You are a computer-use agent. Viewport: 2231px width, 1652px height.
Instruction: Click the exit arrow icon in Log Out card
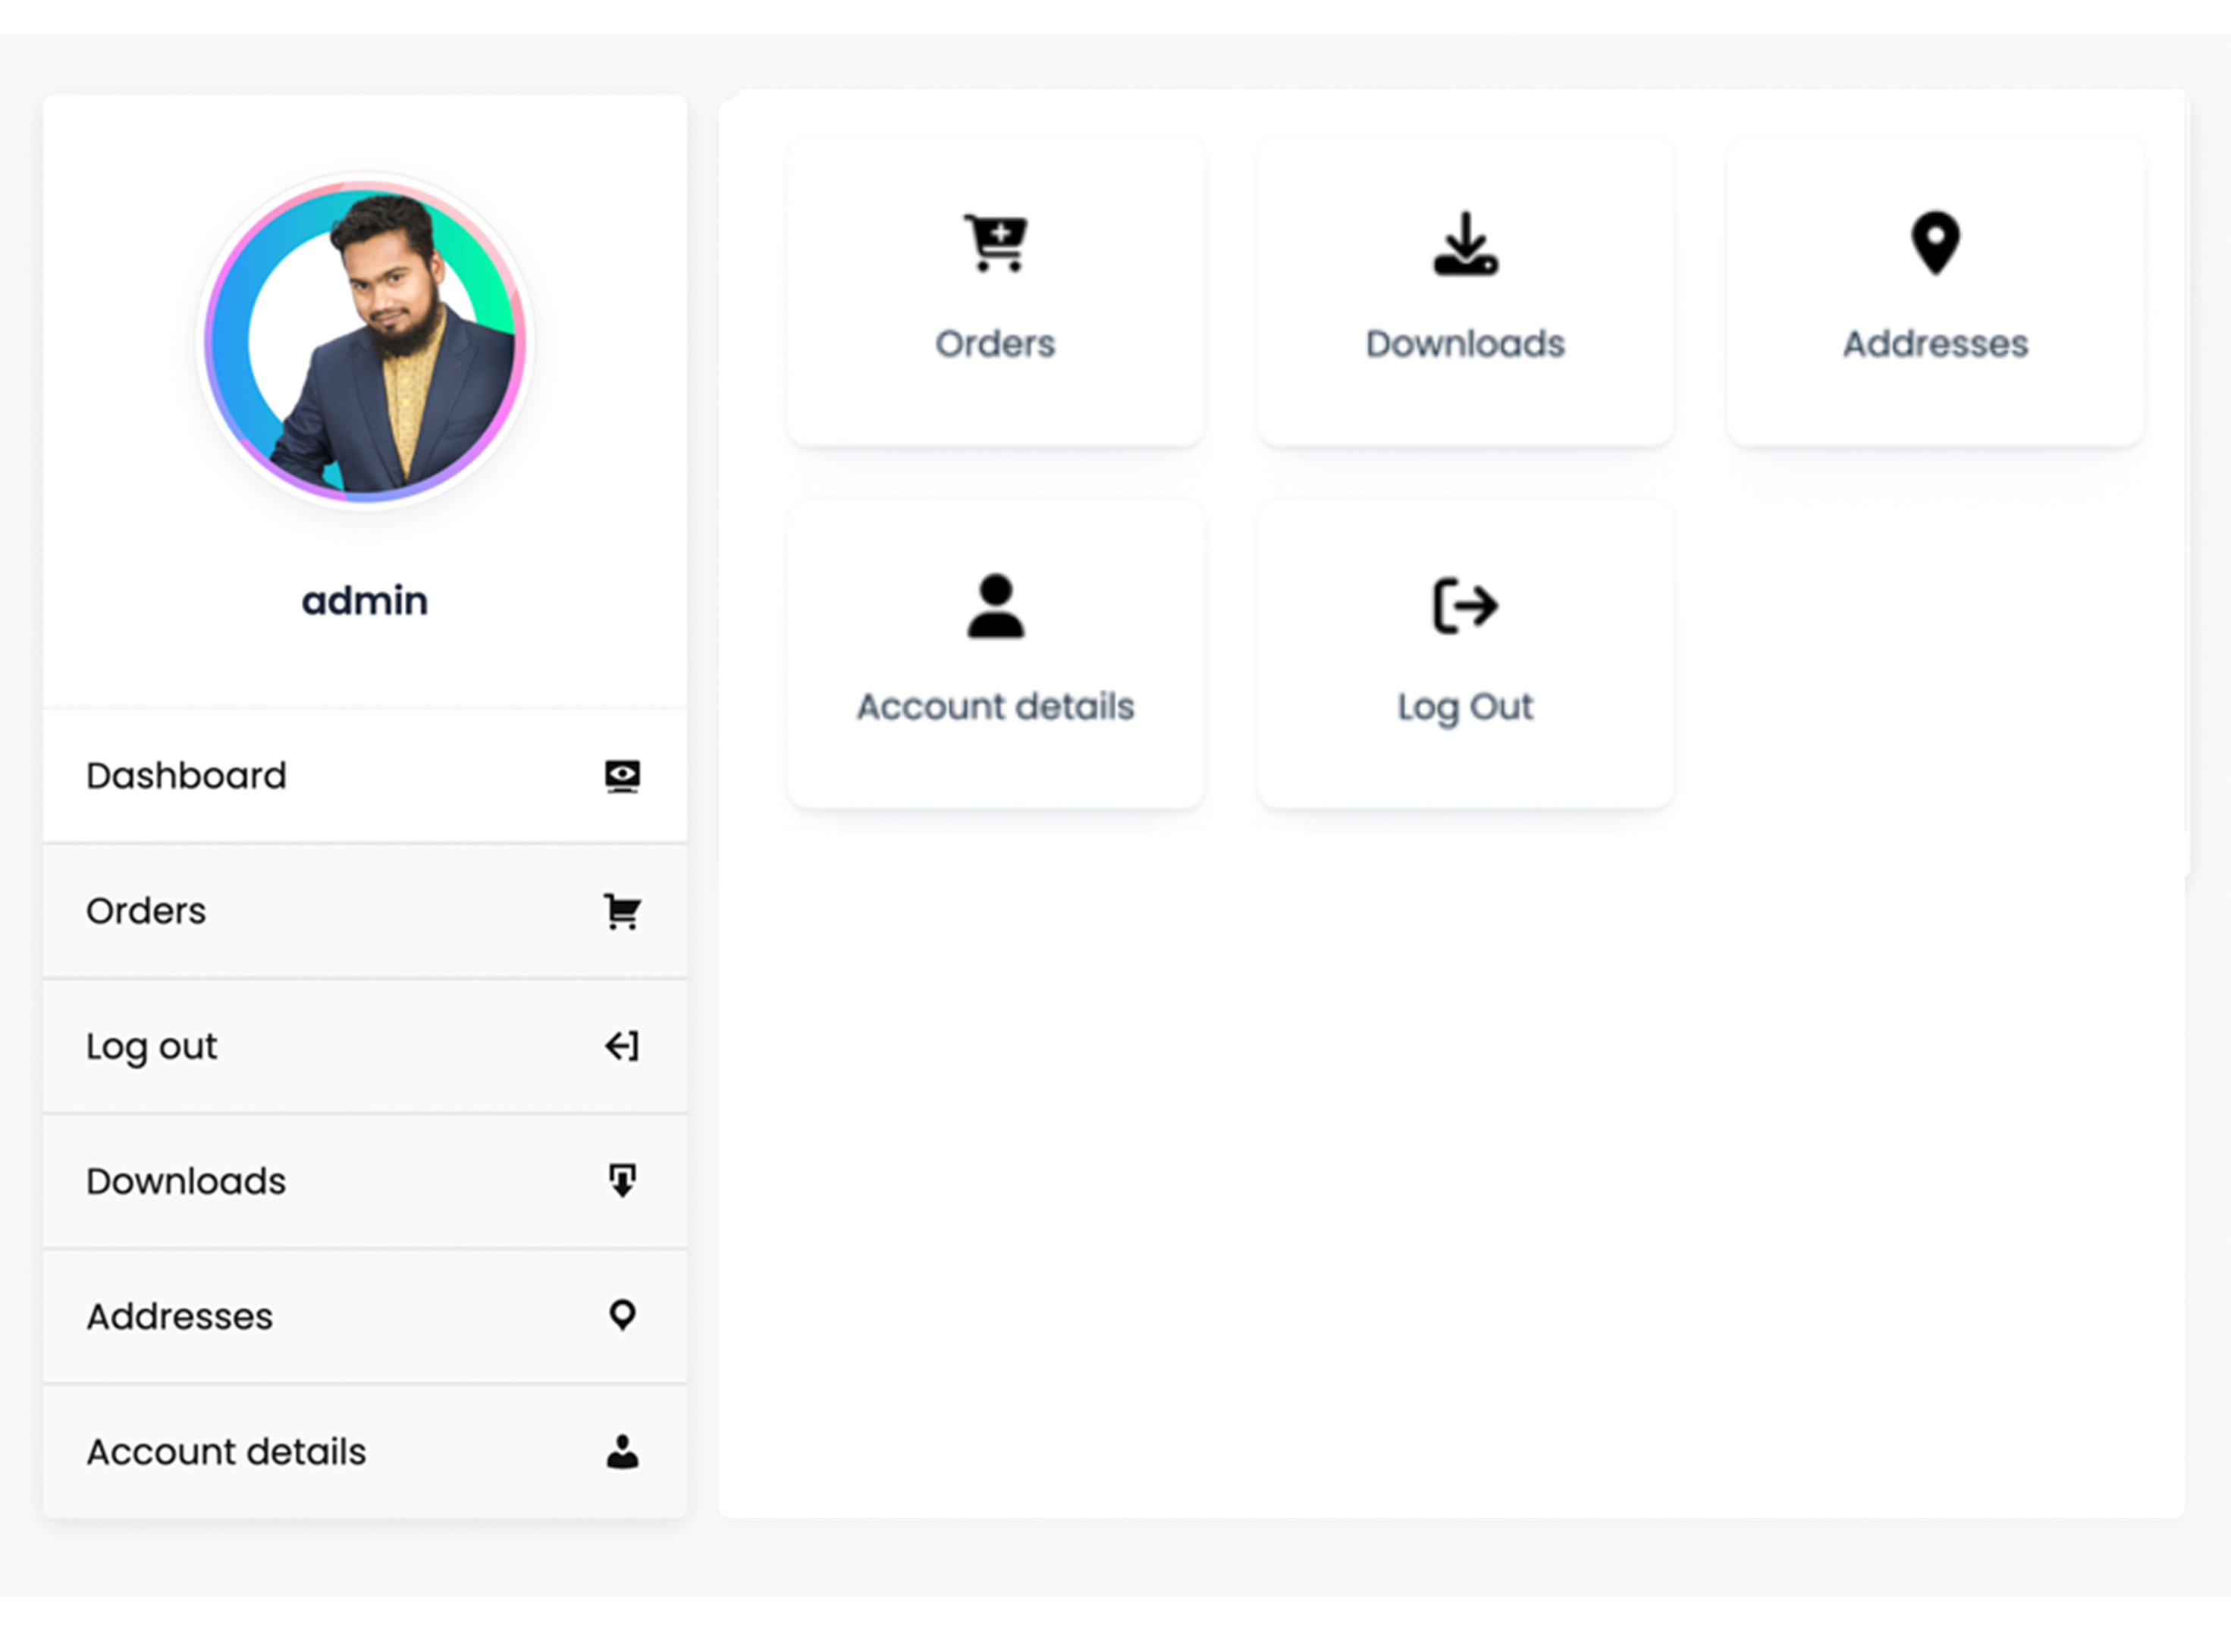tap(1465, 606)
